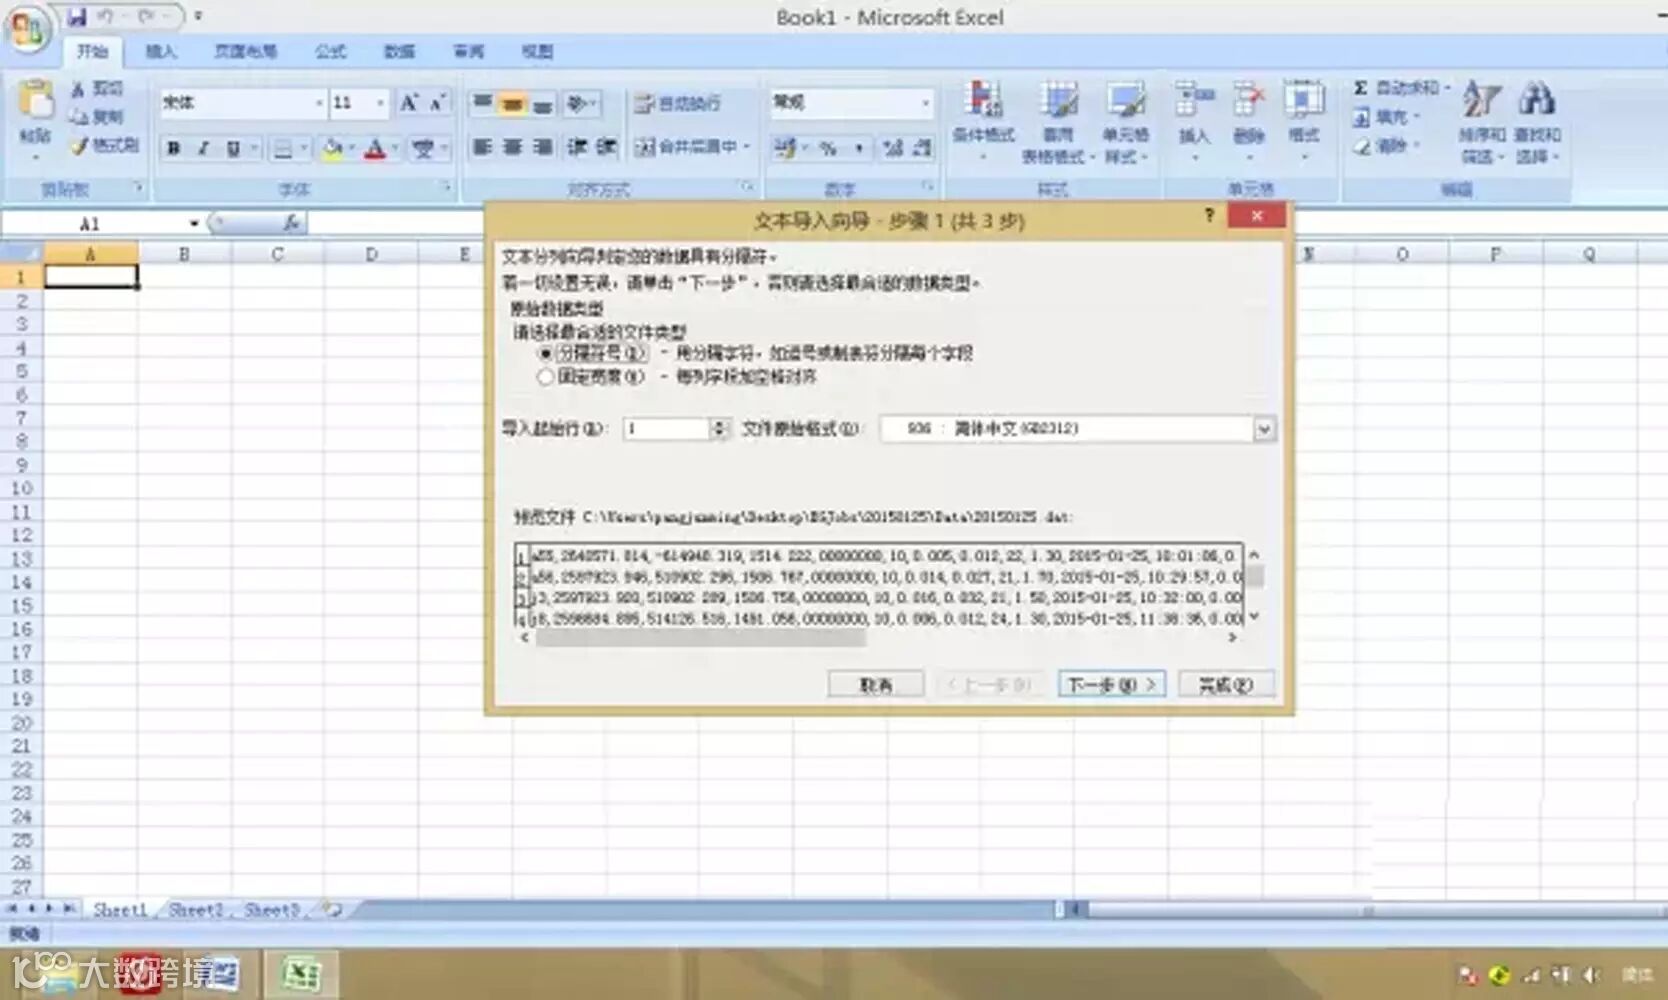Click the Increase Font Size icon
Screen dimensions: 1668x1000
coord(409,102)
